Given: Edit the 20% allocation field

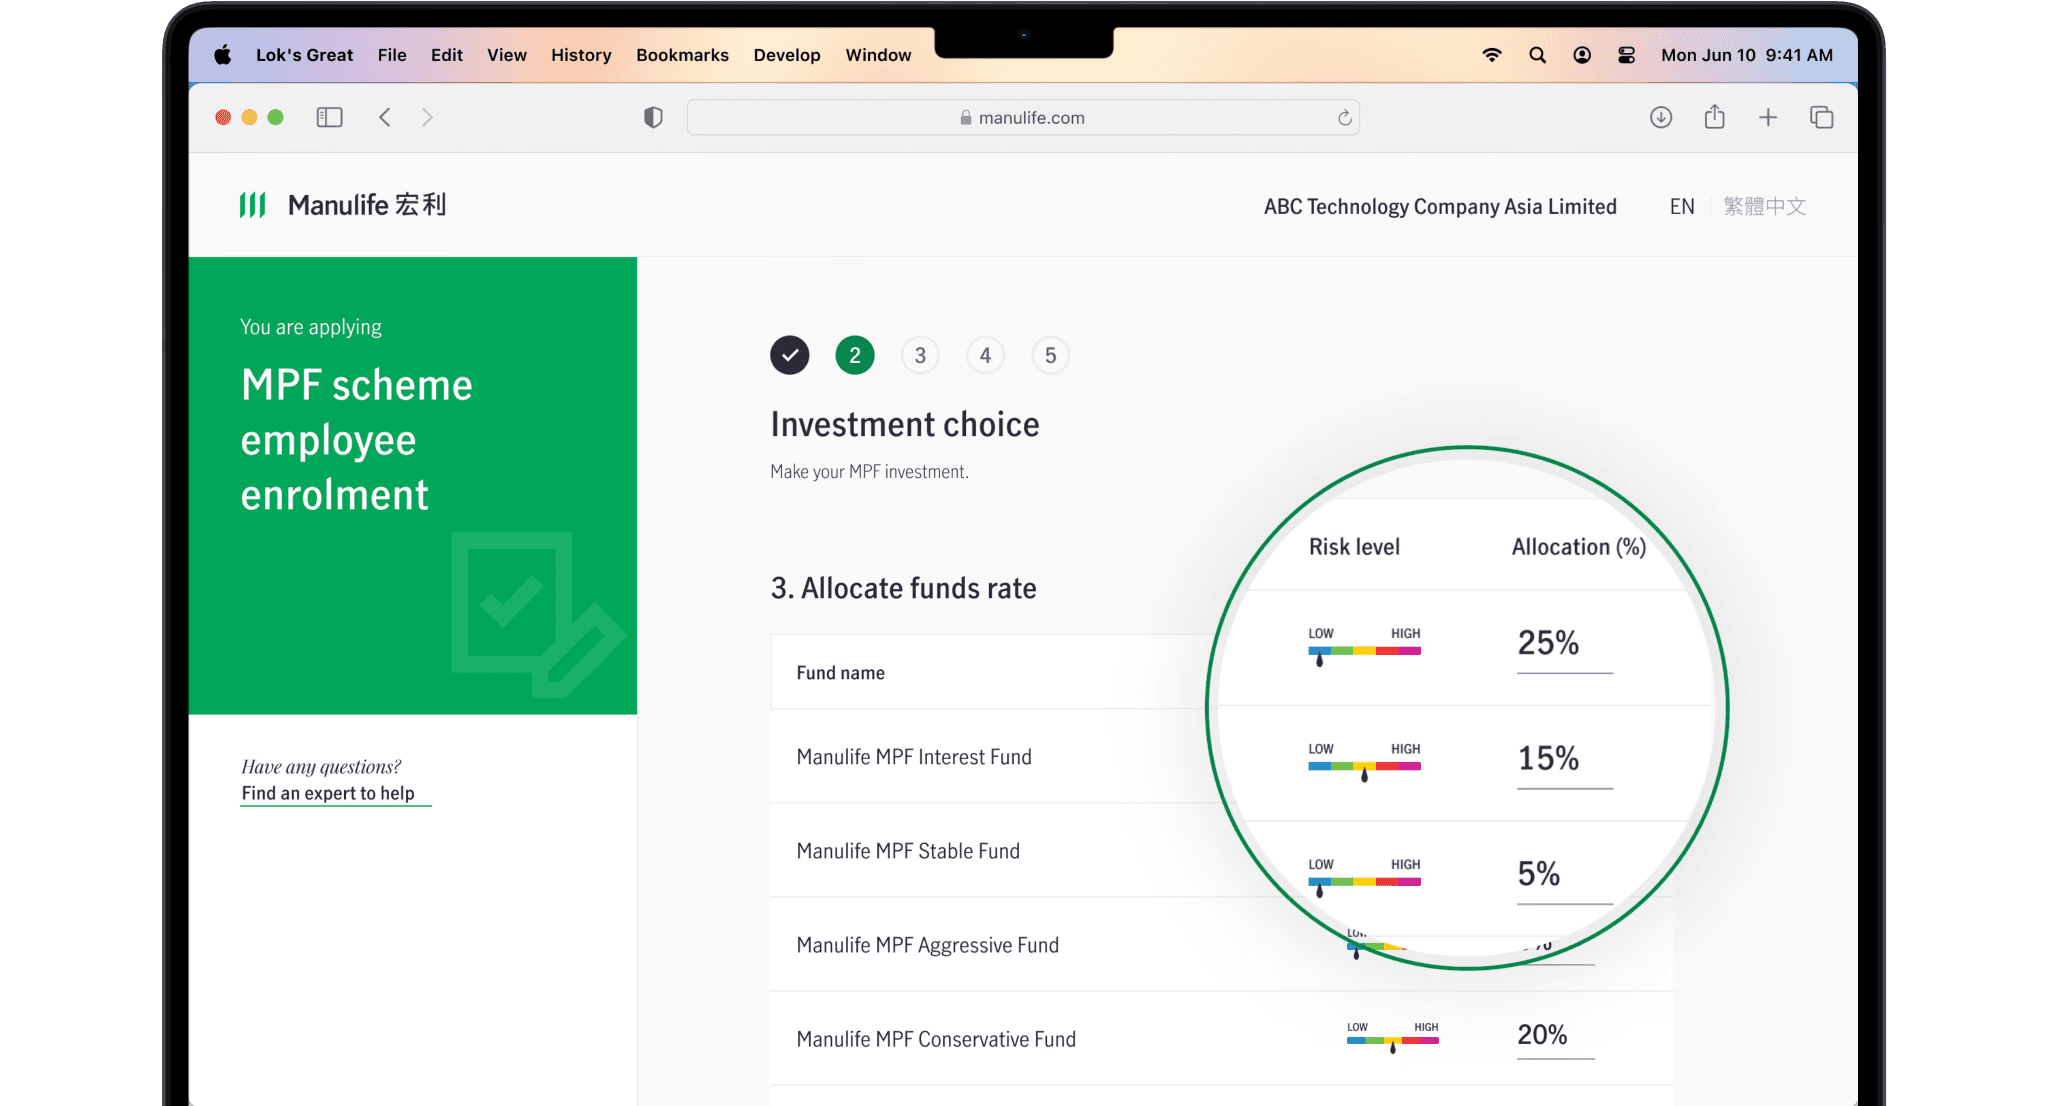Looking at the screenshot, I should pos(1553,1036).
